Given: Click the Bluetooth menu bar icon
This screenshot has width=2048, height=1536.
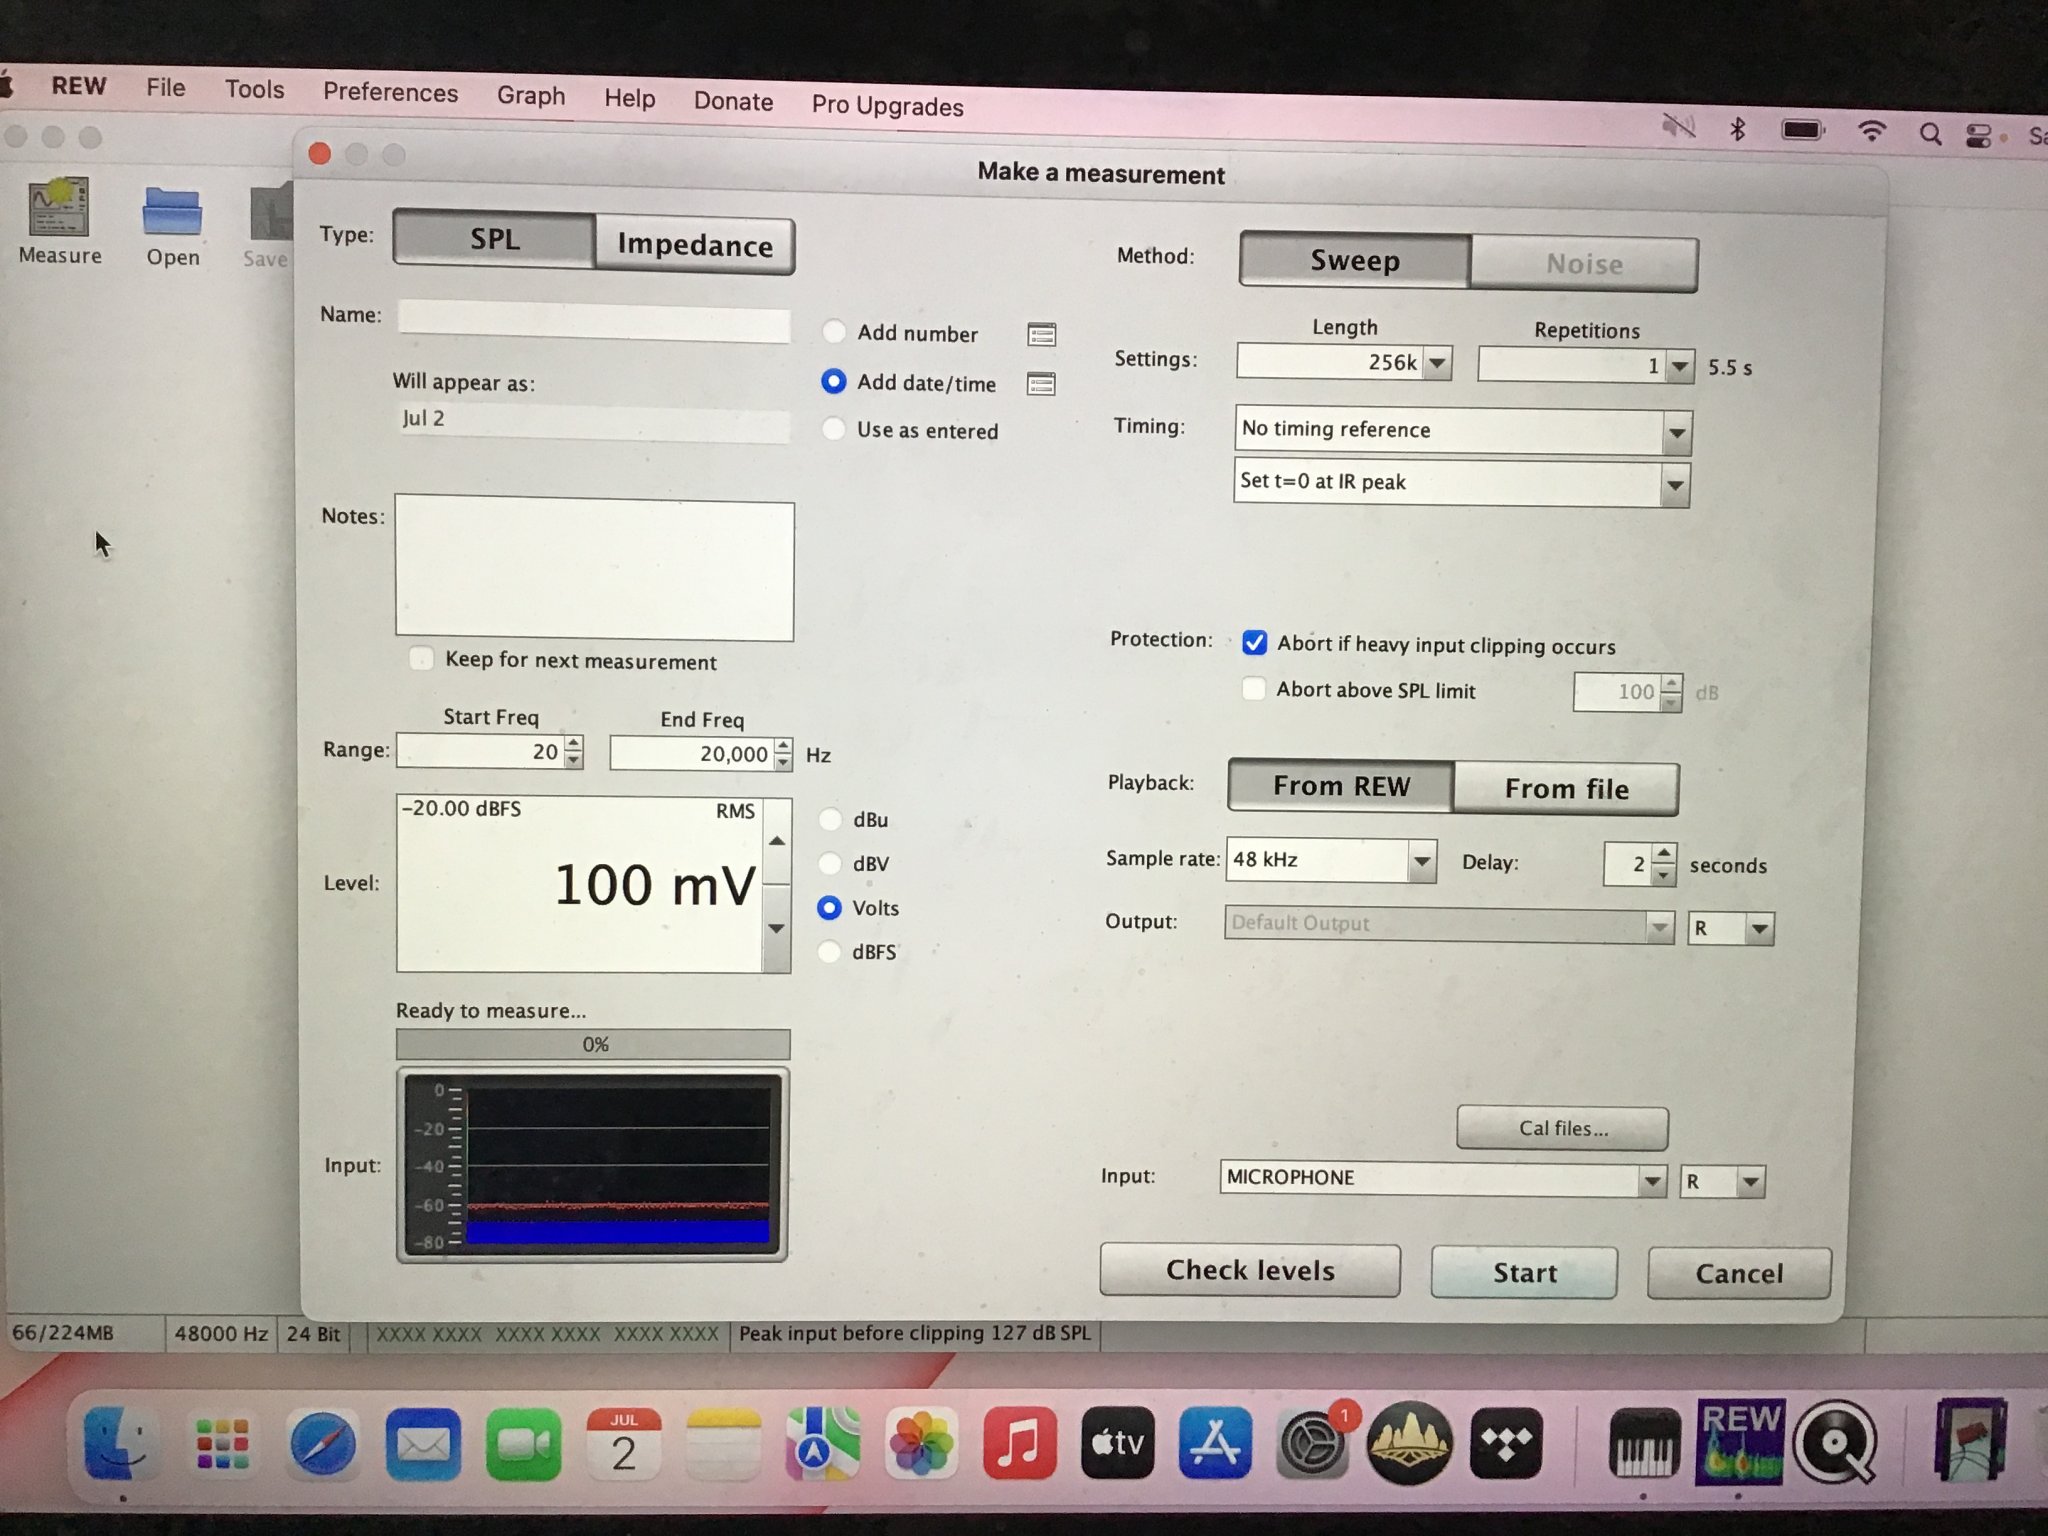Looking at the screenshot, I should tap(1738, 129).
